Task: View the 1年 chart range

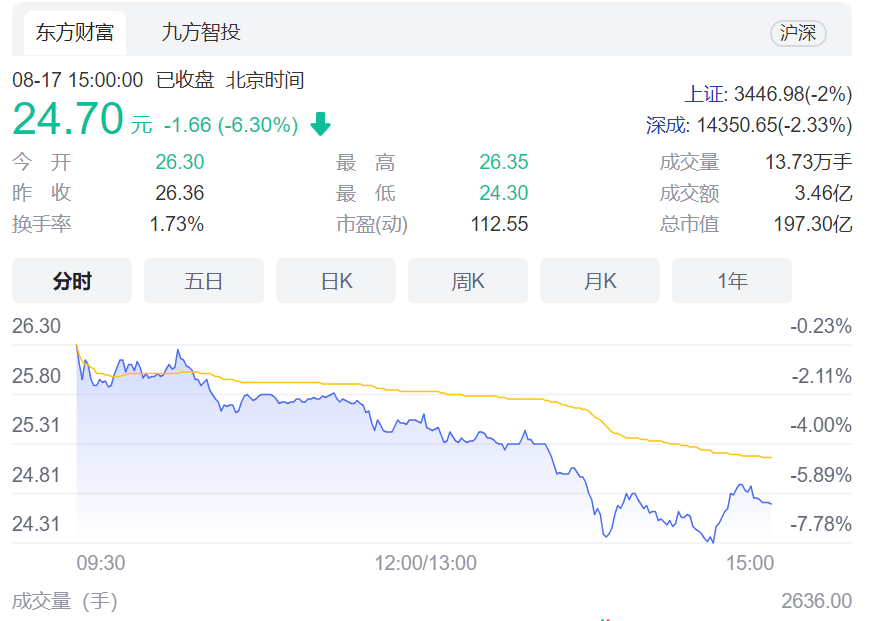Action: 732,281
